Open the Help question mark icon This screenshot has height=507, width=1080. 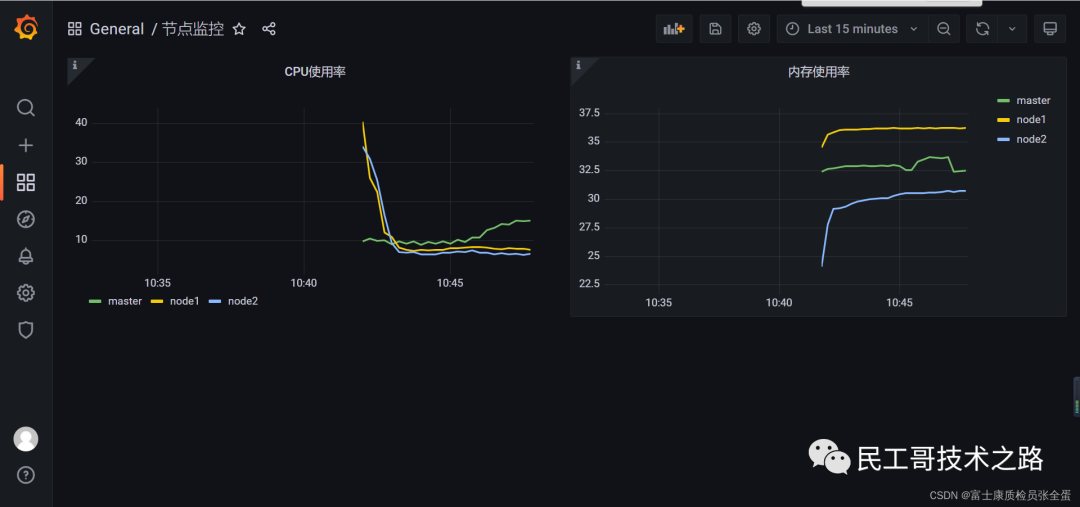25,475
